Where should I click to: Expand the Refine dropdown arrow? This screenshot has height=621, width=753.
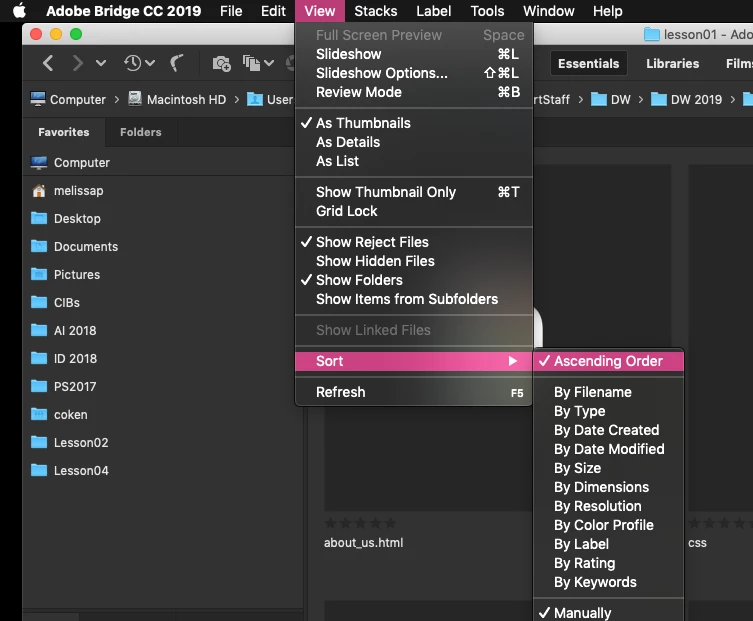pyautogui.click(x=269, y=63)
